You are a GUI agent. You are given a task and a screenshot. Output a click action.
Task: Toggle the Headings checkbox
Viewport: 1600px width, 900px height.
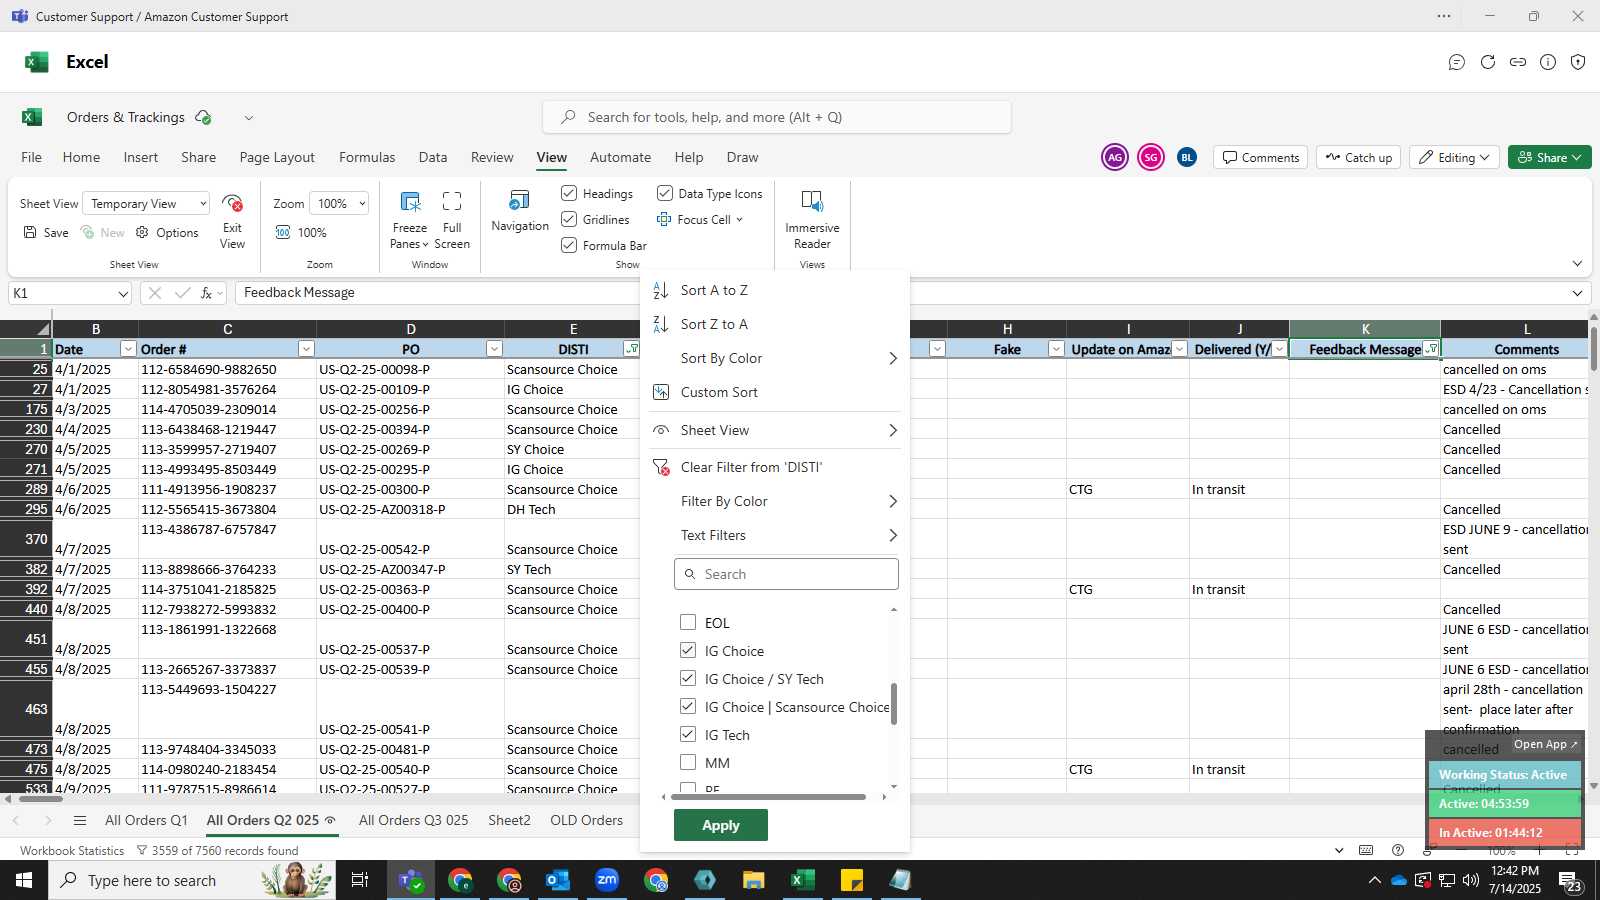tap(569, 193)
